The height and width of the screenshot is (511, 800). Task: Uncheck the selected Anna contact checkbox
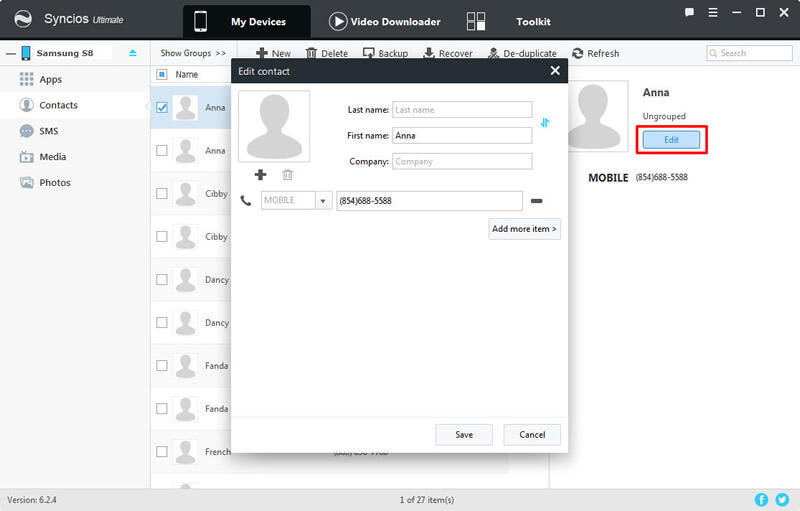coord(162,108)
